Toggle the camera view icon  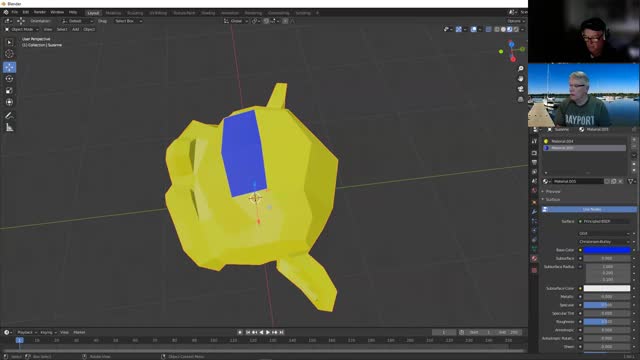point(520,89)
